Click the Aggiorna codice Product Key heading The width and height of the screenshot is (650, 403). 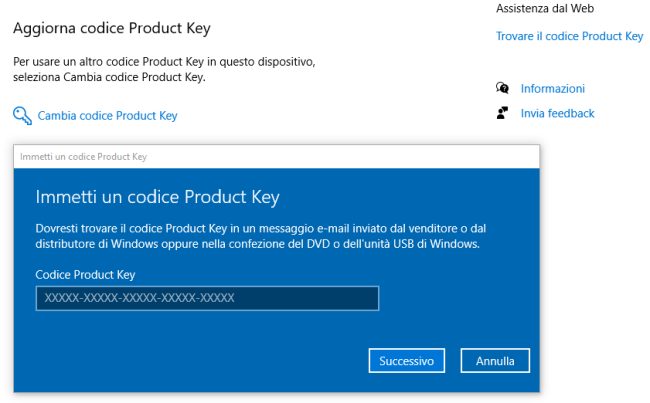pos(112,28)
